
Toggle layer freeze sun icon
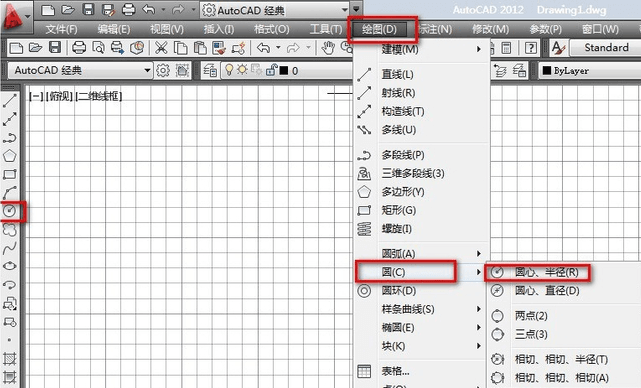pos(242,70)
